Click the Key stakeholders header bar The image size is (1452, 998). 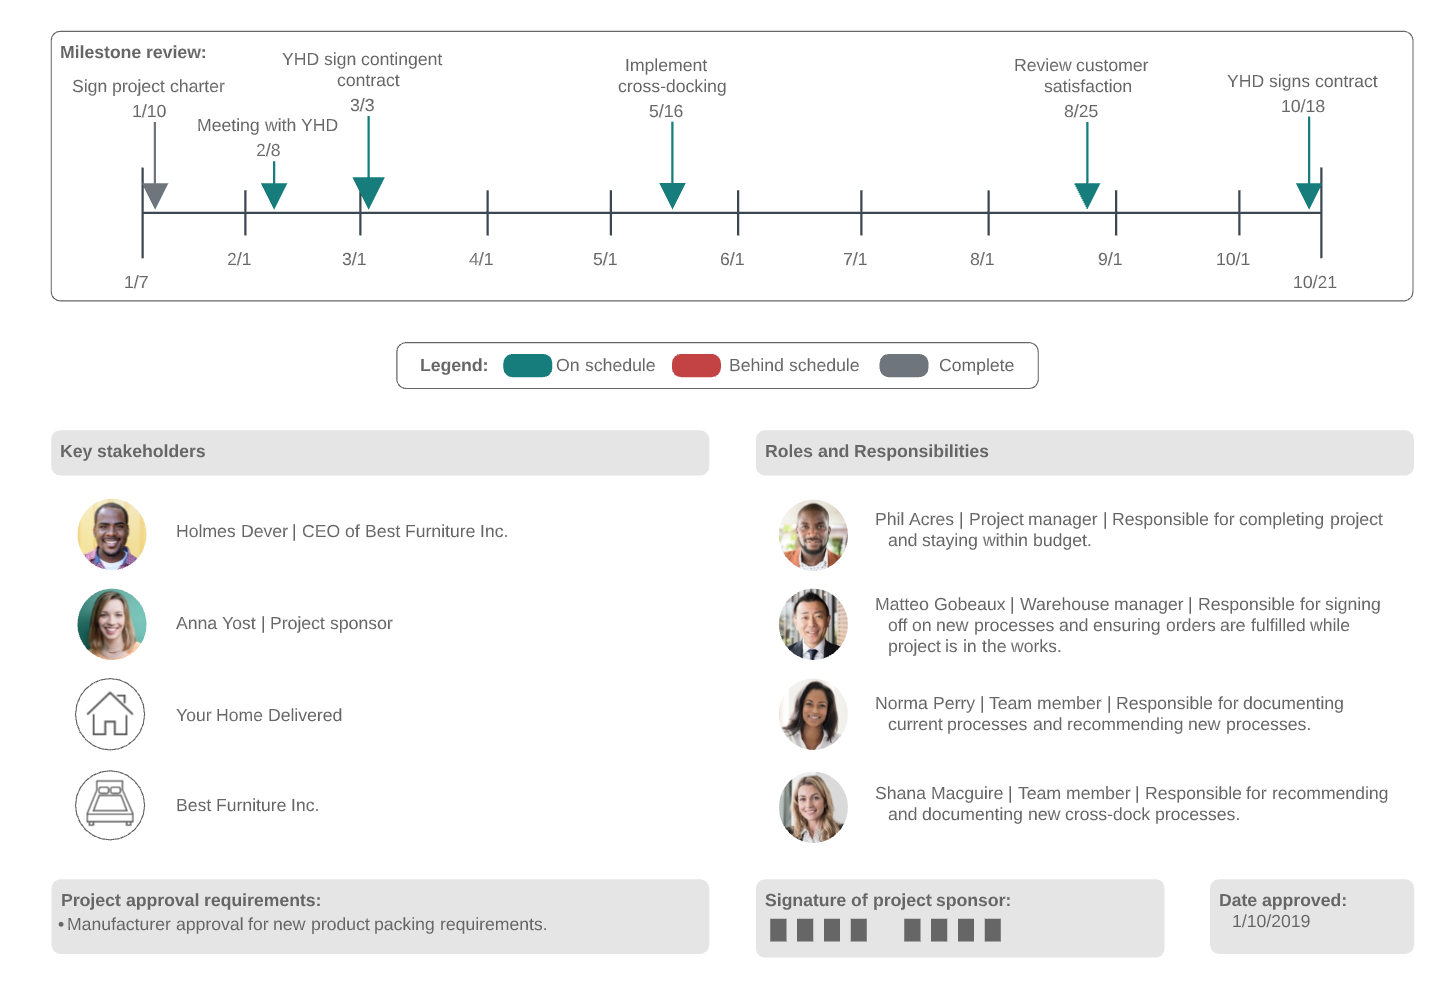(x=380, y=452)
